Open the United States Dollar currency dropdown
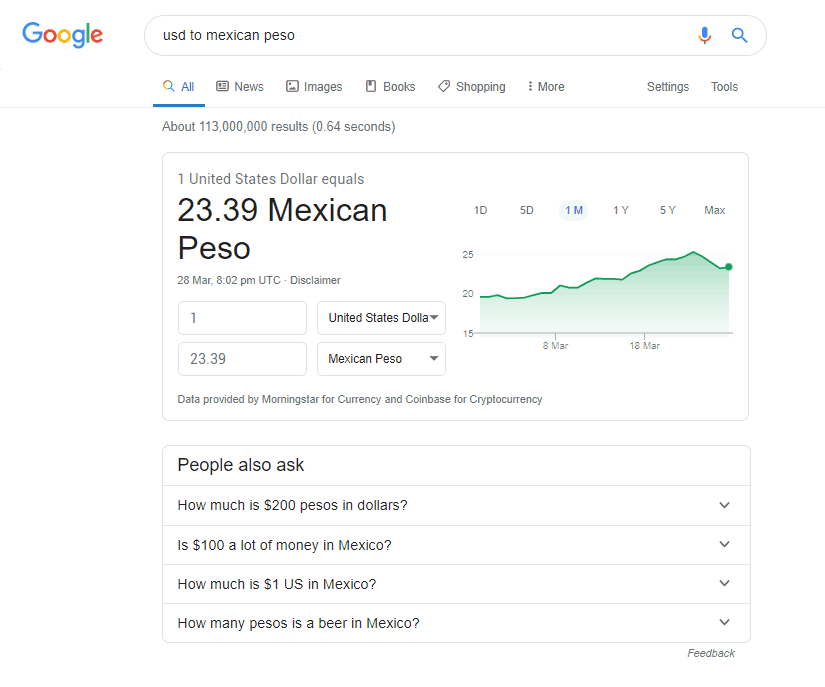The height and width of the screenshot is (687, 825). (x=382, y=318)
